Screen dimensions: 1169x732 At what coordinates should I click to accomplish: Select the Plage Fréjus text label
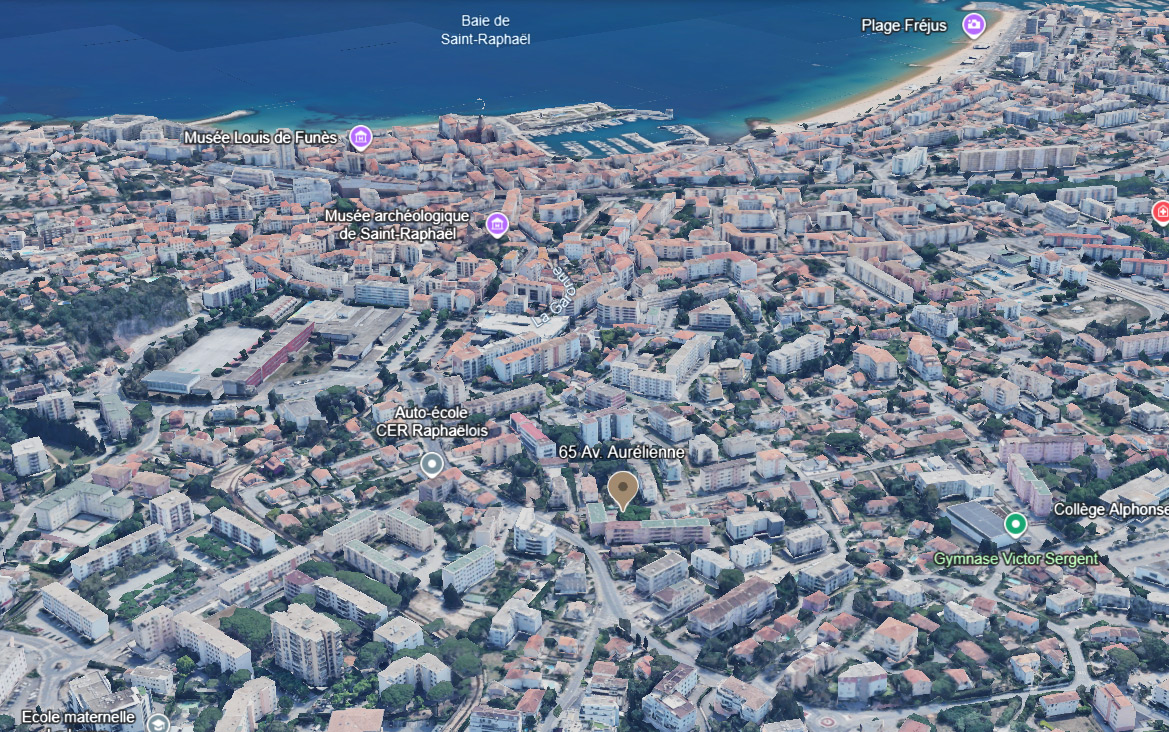click(x=903, y=25)
